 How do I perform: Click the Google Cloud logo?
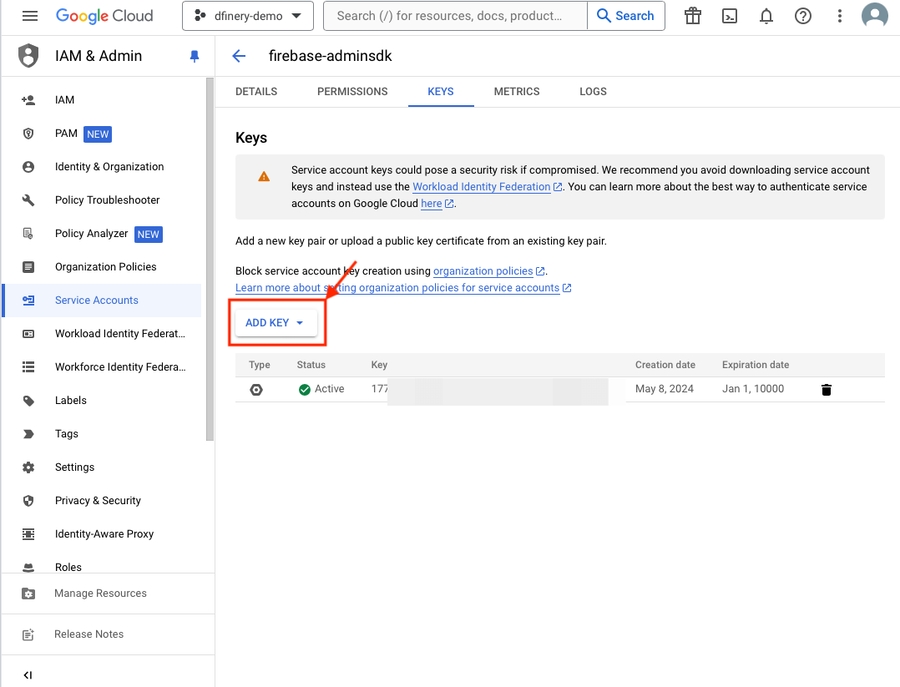tap(104, 15)
